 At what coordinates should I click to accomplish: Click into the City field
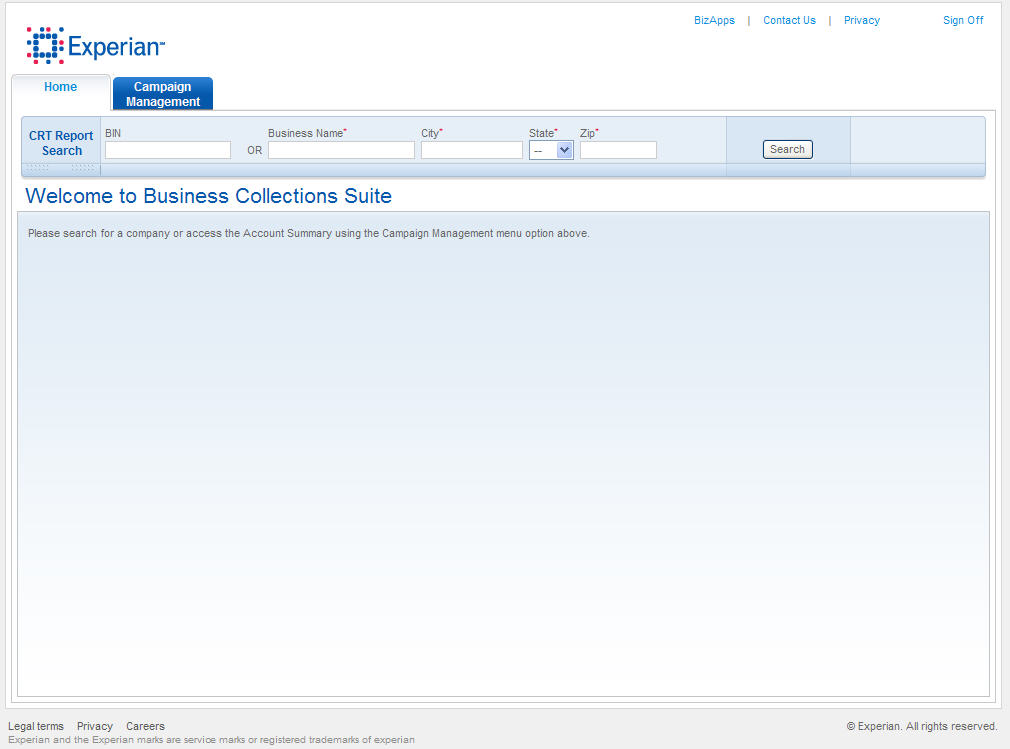coord(472,150)
